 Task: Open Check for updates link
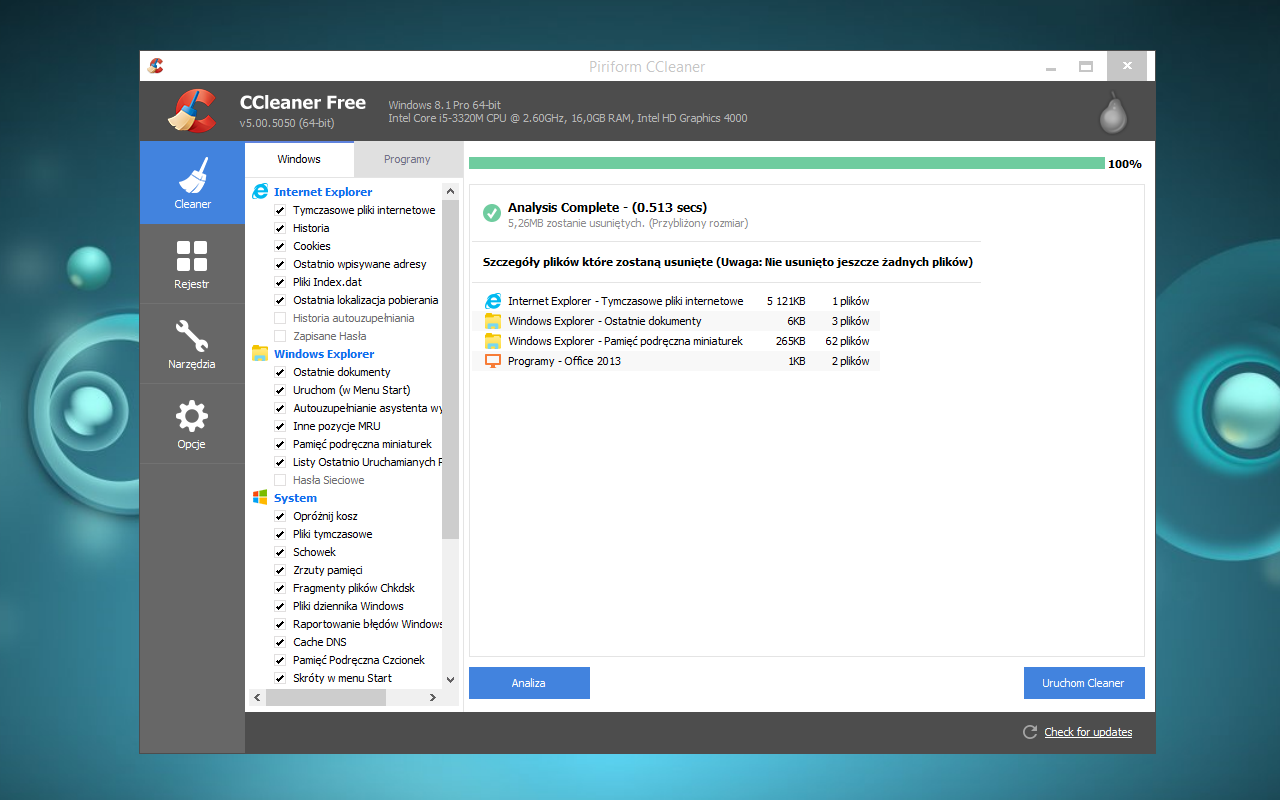[x=1087, y=731]
